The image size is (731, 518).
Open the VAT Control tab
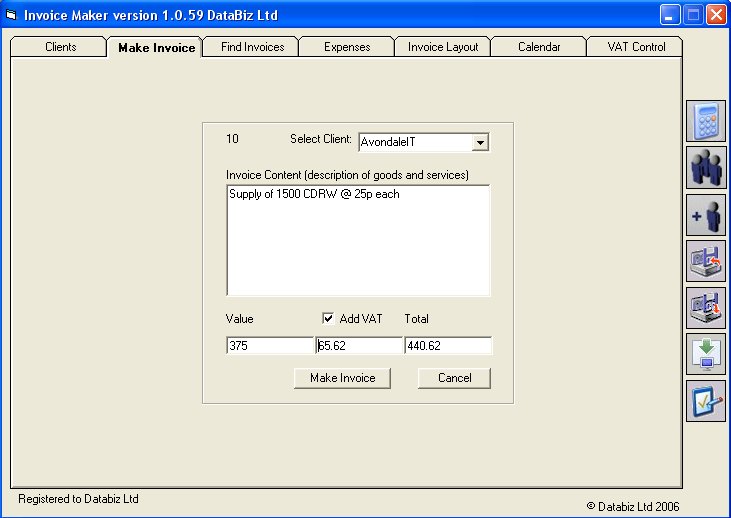(x=634, y=47)
